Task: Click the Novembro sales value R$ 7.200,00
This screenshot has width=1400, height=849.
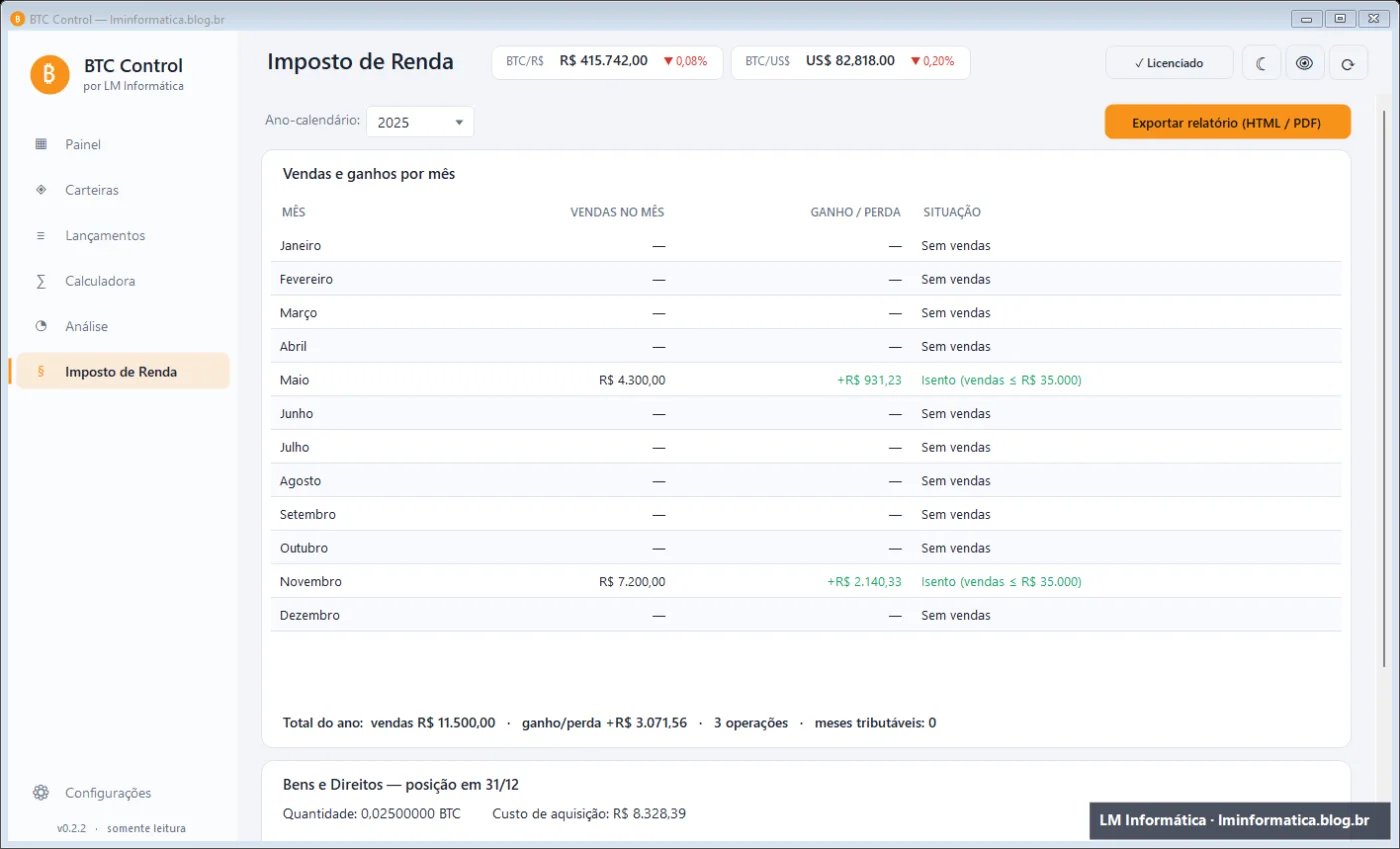Action: [x=632, y=582]
